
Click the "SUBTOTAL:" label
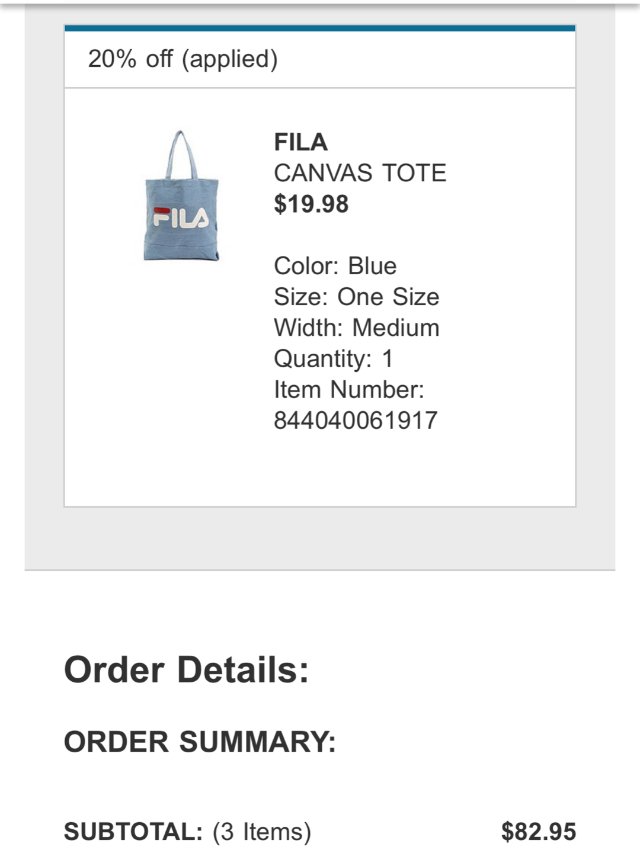click(x=134, y=831)
